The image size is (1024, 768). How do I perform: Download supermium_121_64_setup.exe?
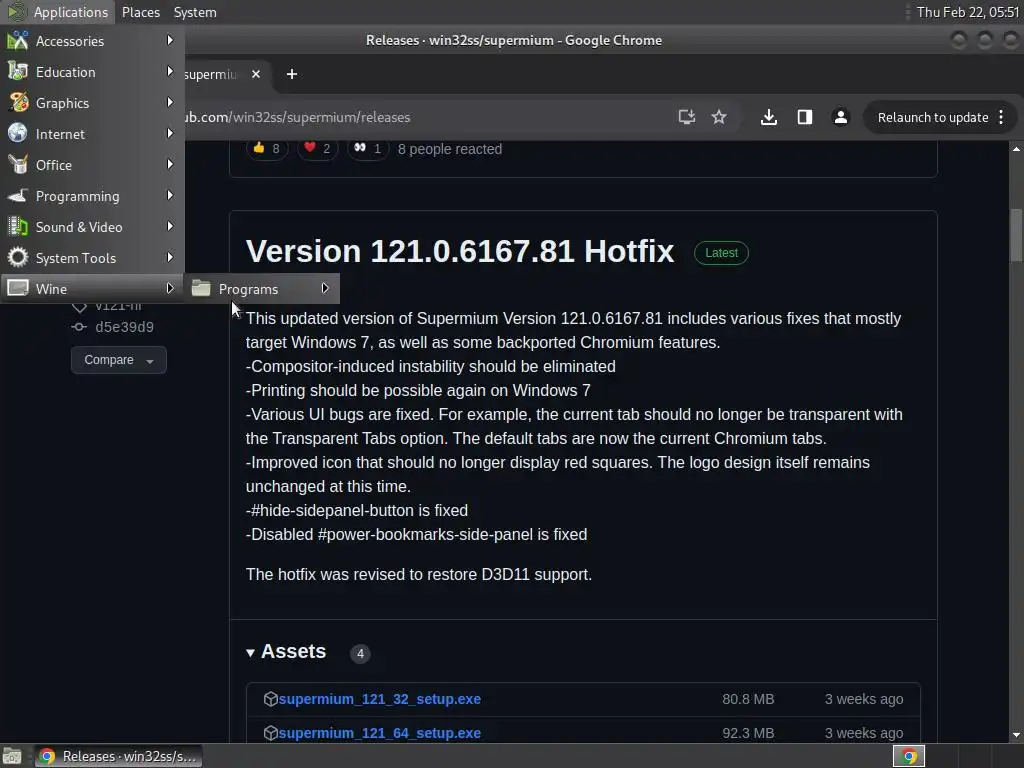tap(379, 733)
